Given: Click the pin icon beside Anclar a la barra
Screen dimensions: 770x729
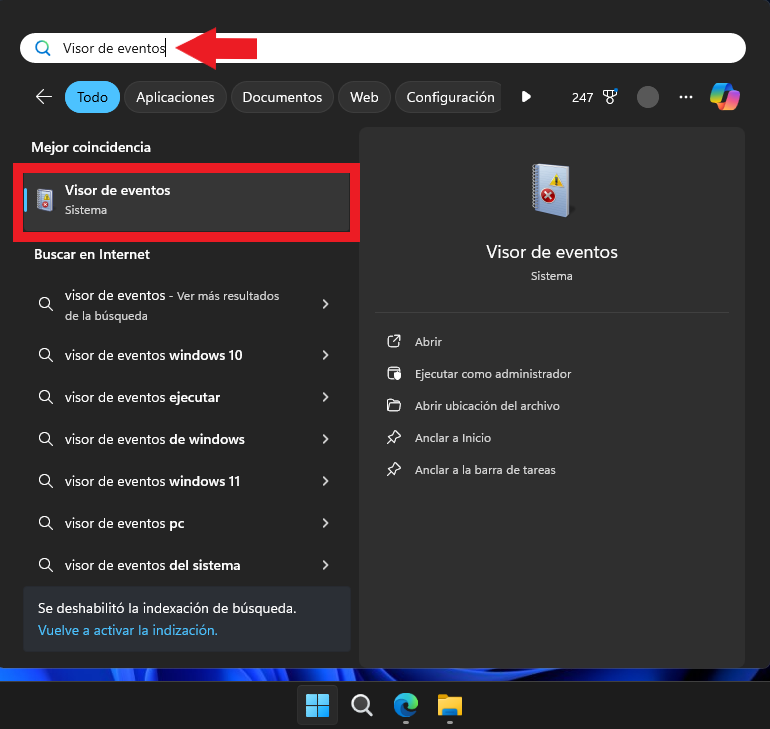Looking at the screenshot, I should (x=394, y=469).
